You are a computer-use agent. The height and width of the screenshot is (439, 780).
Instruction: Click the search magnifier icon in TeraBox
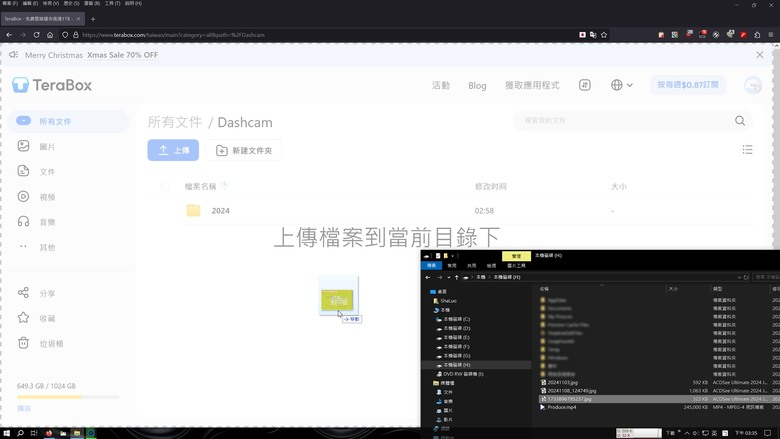point(740,120)
